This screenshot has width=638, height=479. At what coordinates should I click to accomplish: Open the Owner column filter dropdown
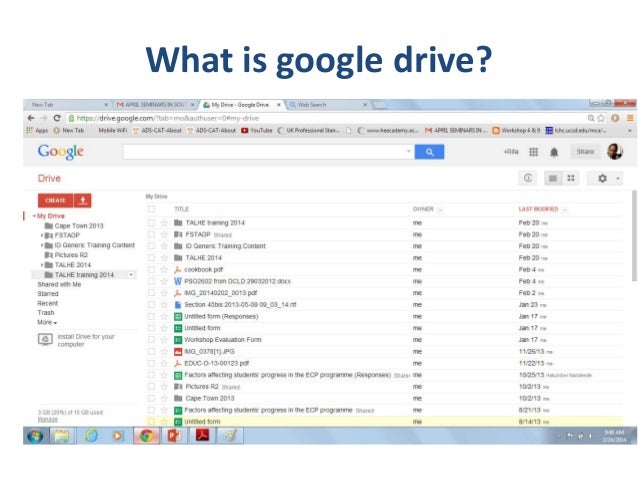coord(440,210)
